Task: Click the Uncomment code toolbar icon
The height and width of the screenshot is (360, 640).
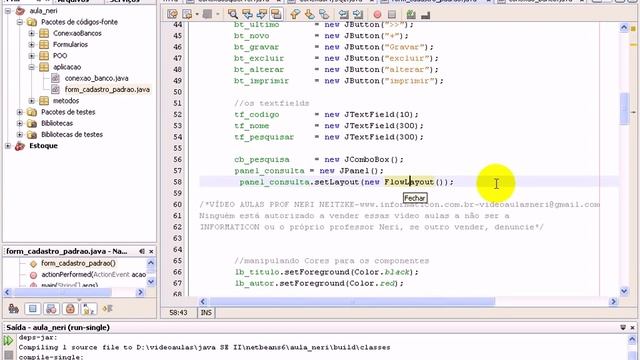Action: point(425,15)
